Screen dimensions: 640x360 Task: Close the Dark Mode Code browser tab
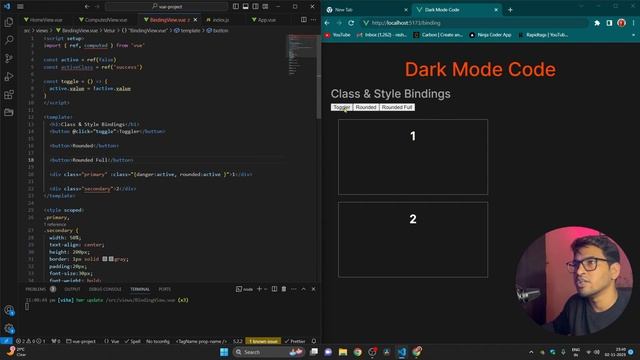point(496,9)
